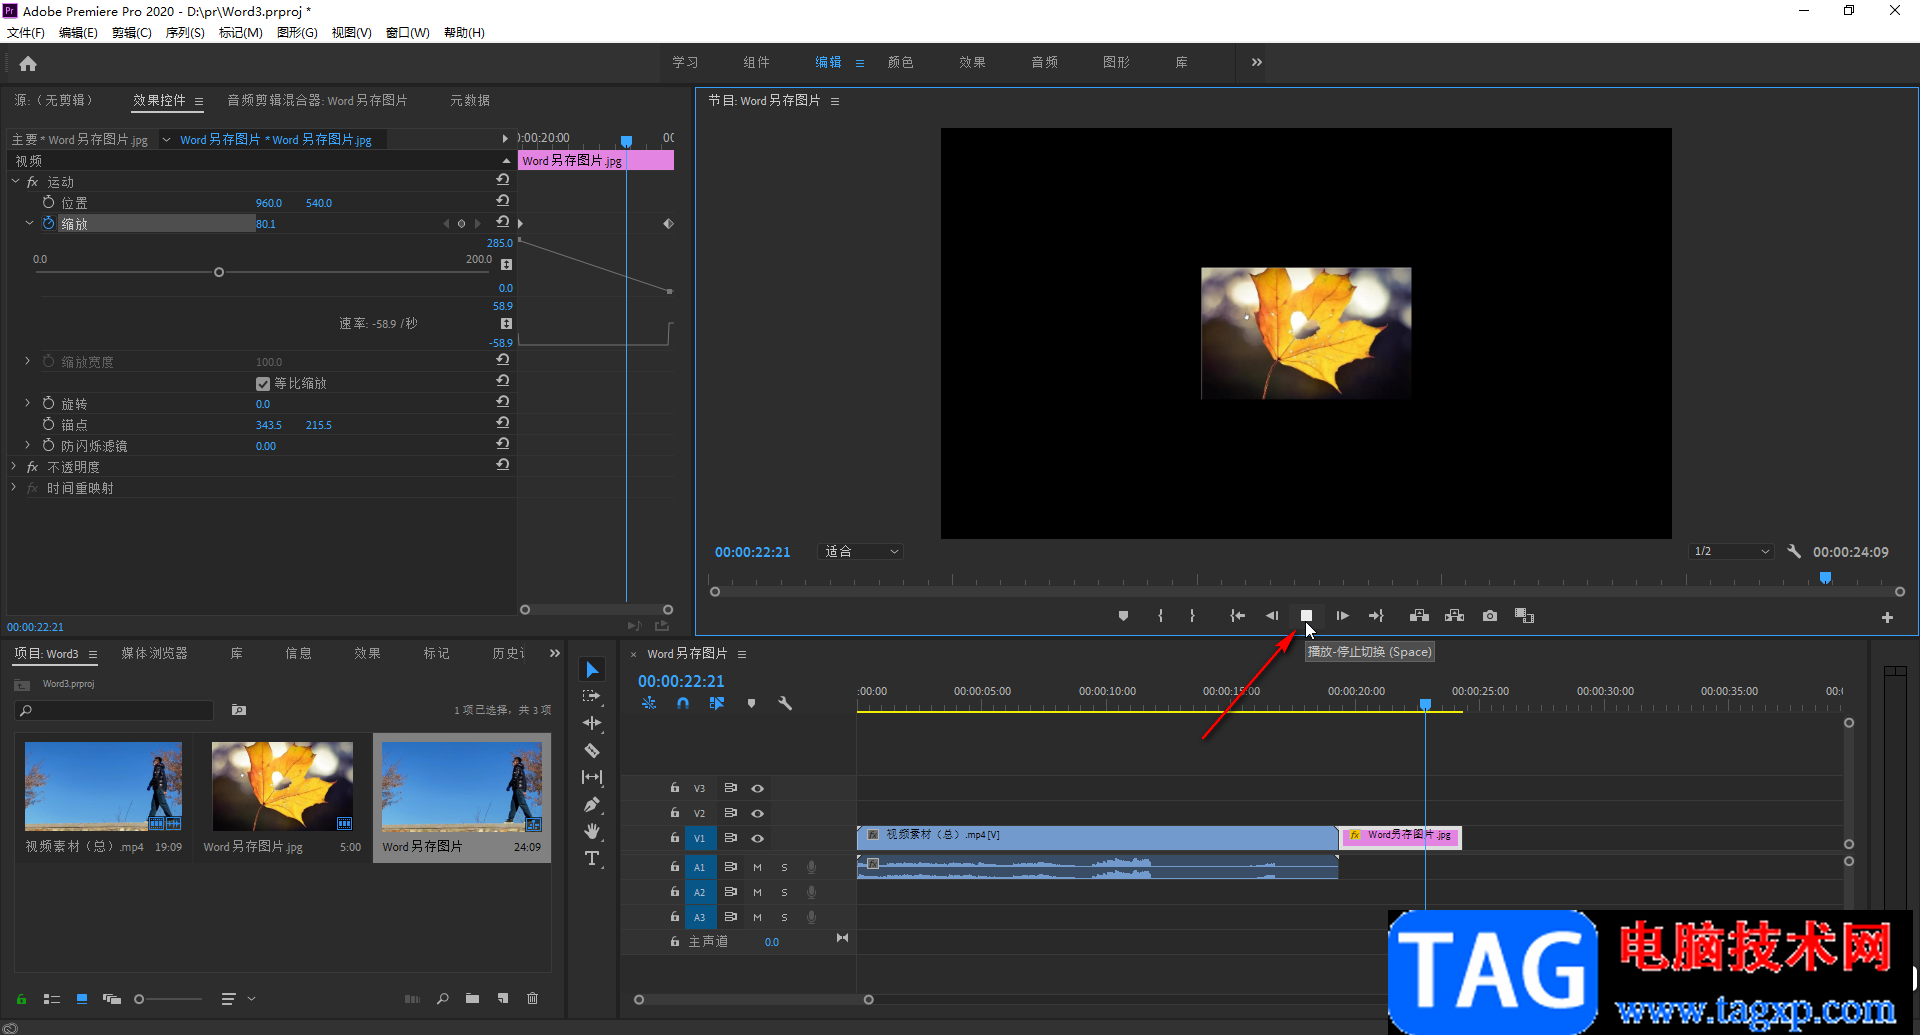Expand the 旋转 property
The image size is (1920, 1035).
(28, 403)
